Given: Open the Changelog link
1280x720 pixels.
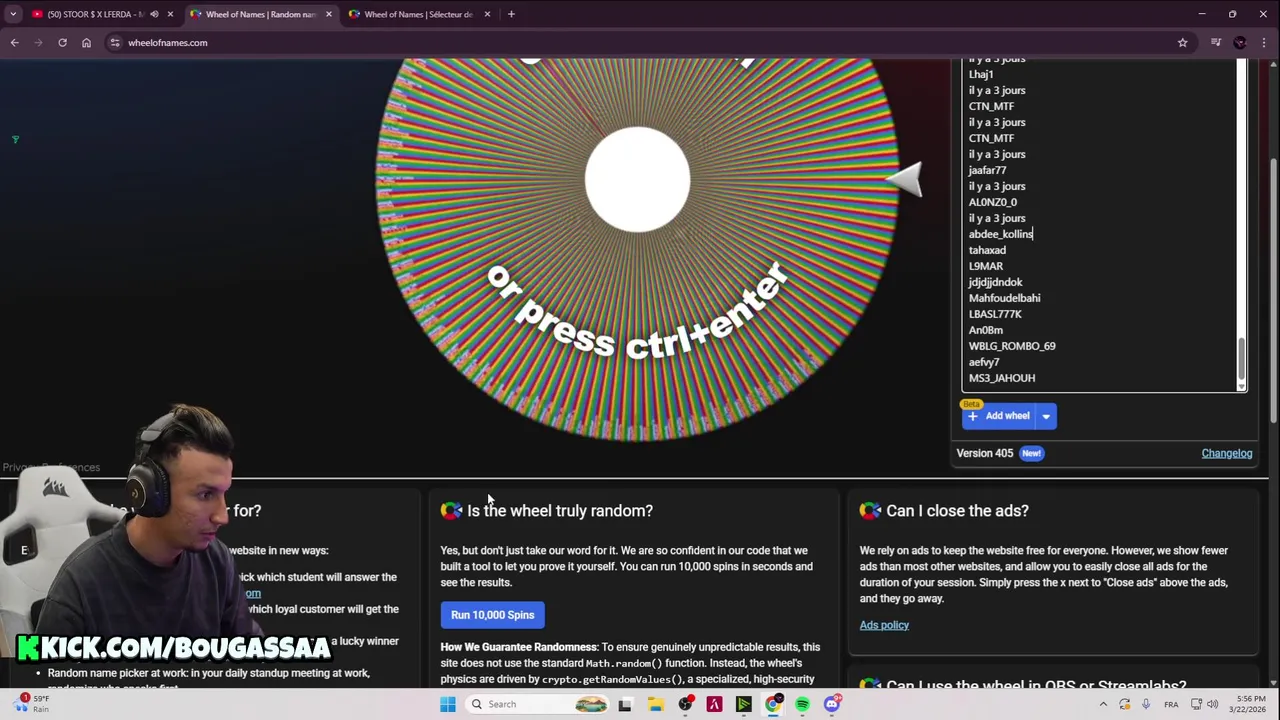Looking at the screenshot, I should point(1226,453).
